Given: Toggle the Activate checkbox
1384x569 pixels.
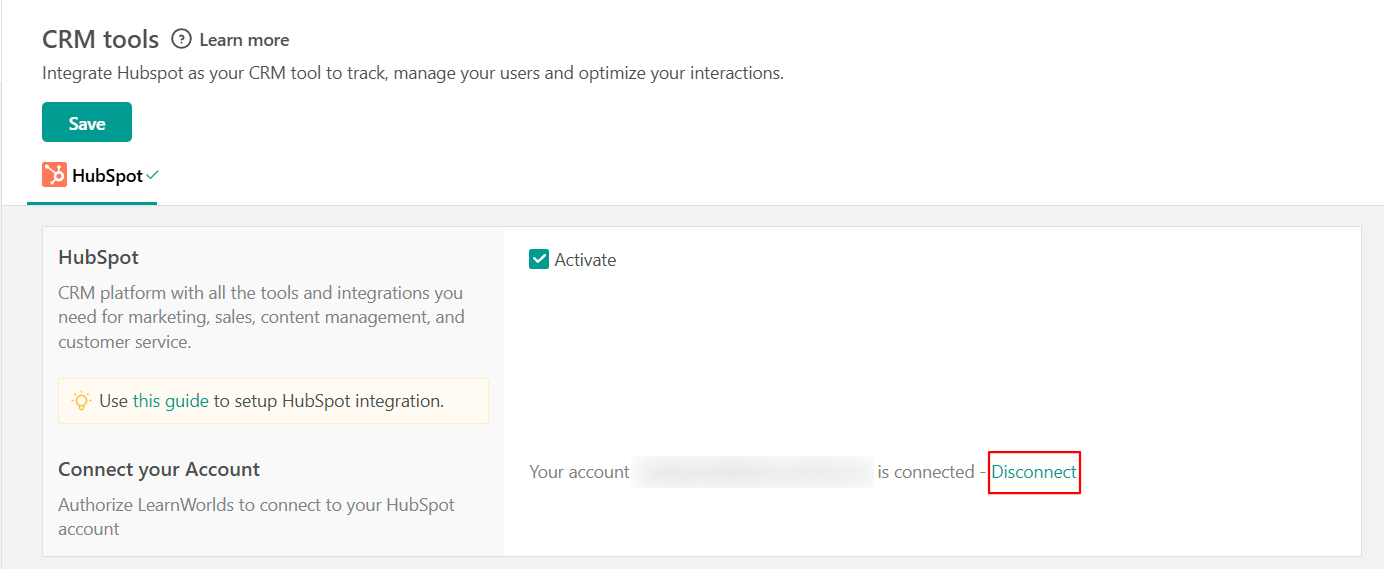Looking at the screenshot, I should click(x=539, y=260).
